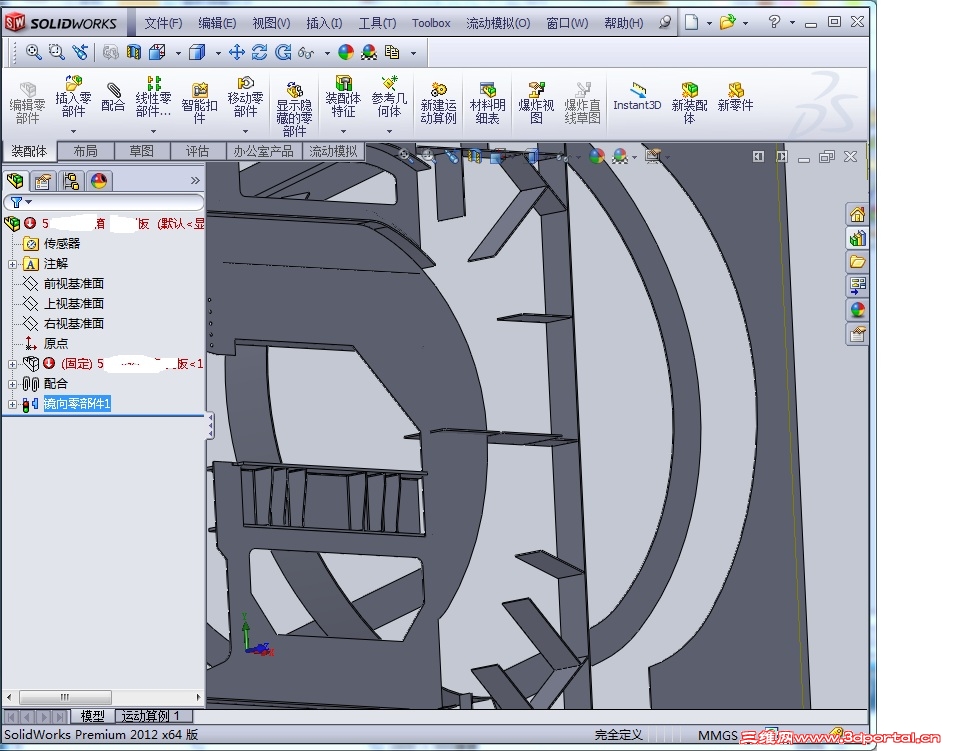The height and width of the screenshot is (751, 960).
Task: Switch to the 评估 (Evaluate) tab
Action: (x=197, y=151)
